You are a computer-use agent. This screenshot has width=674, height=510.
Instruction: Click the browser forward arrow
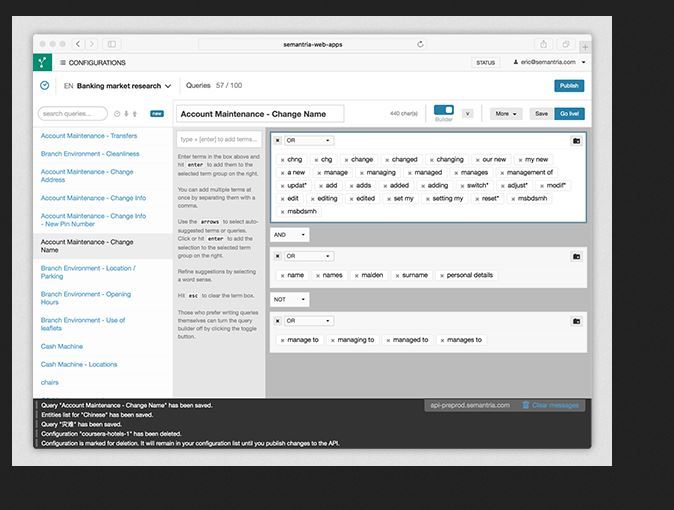(92, 44)
